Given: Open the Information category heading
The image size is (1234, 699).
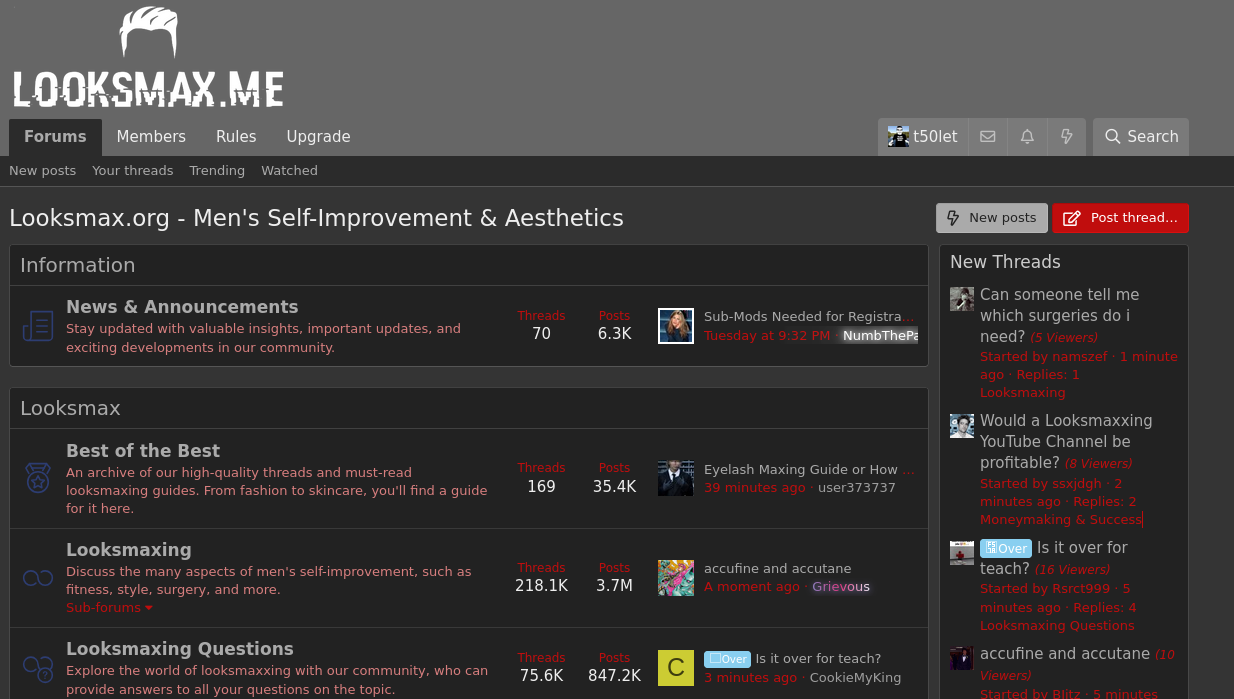Looking at the screenshot, I should (78, 265).
